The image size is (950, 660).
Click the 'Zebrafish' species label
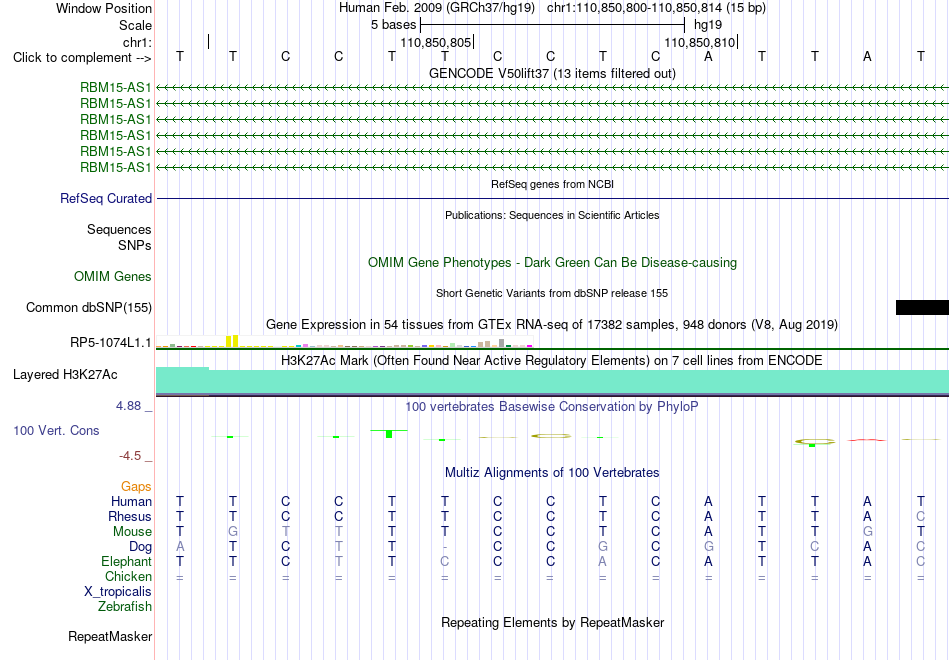point(125,606)
